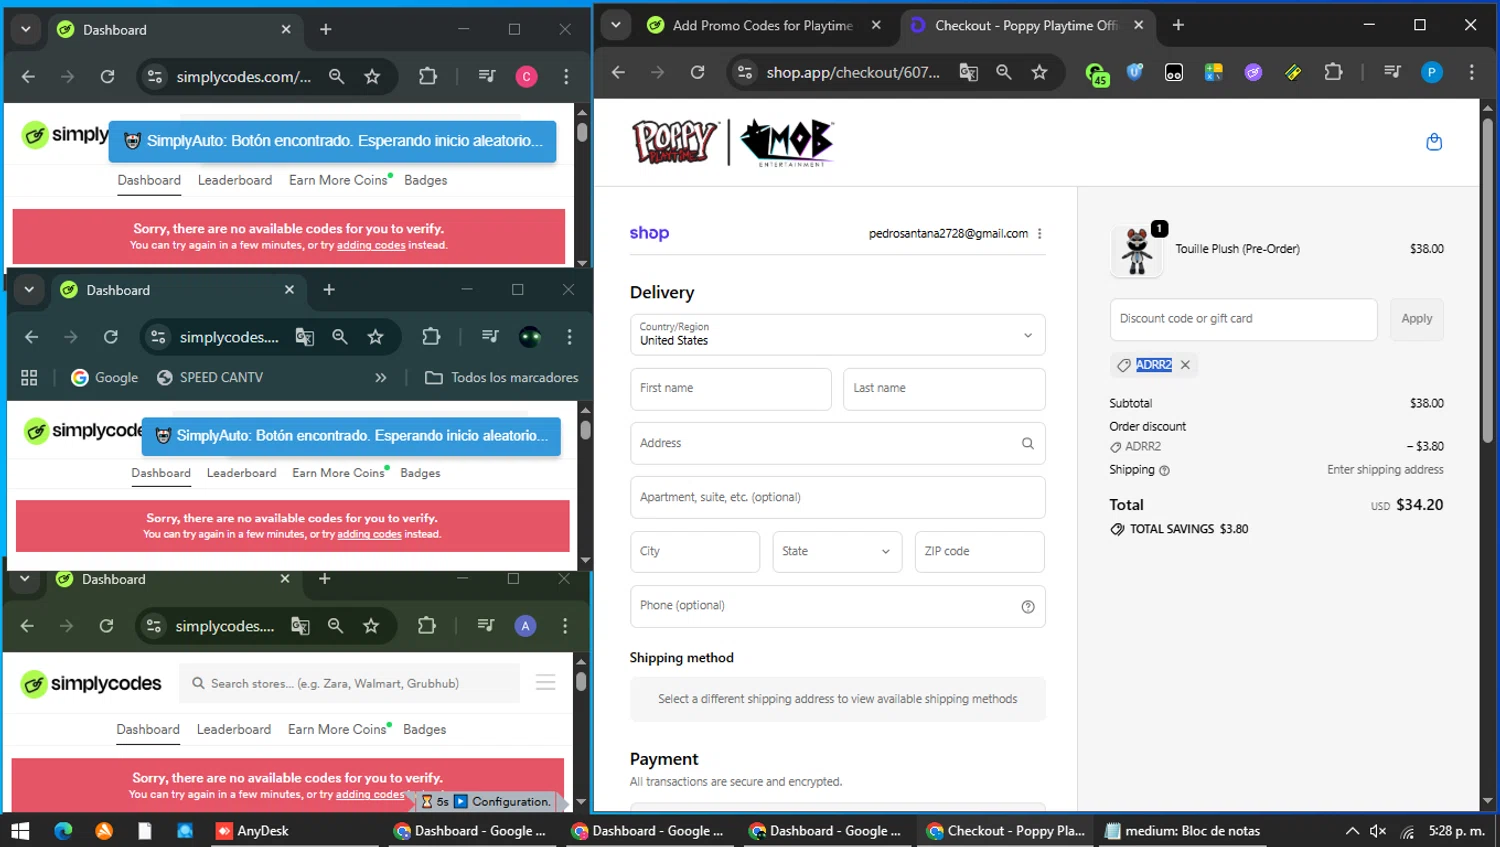Launch Microsoft Edge from the taskbar

point(63,831)
